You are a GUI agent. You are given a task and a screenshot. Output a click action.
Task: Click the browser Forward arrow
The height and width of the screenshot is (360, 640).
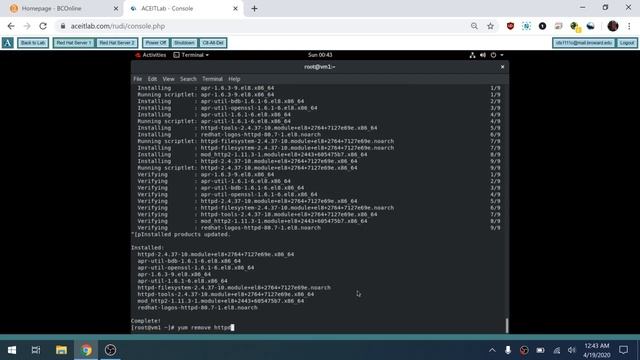click(x=27, y=26)
